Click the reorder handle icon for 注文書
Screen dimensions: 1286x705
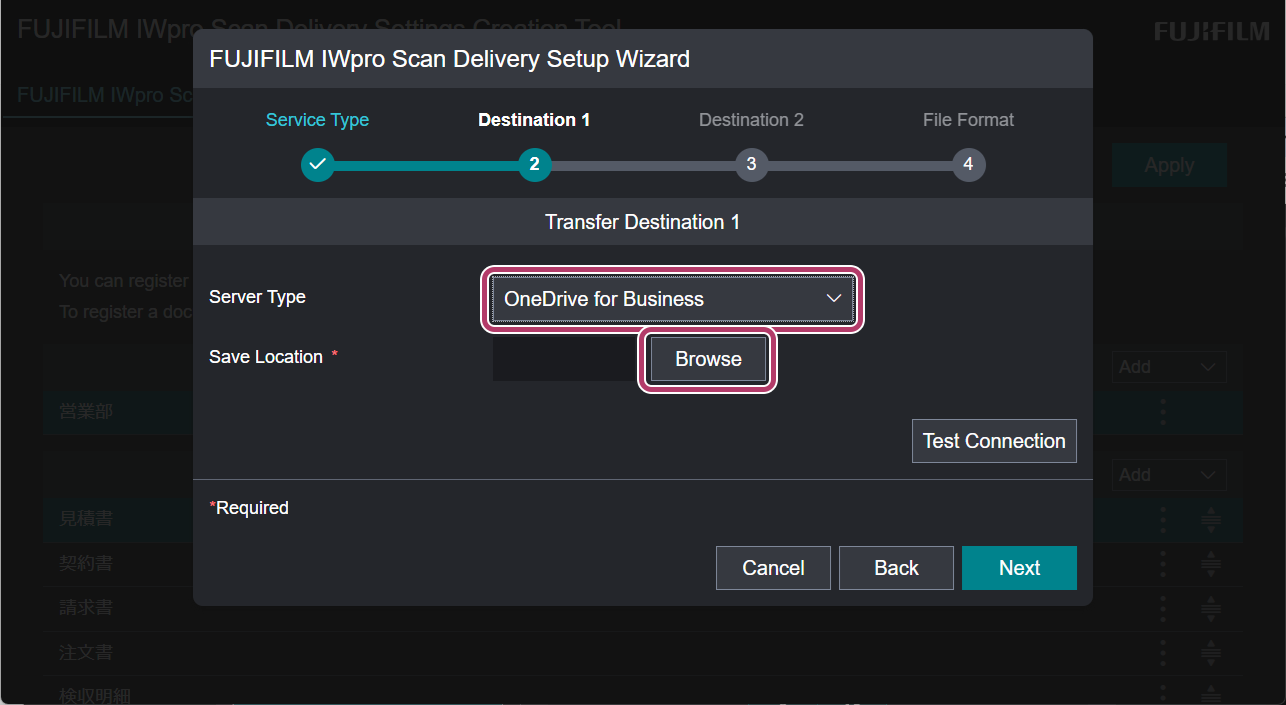(1211, 653)
